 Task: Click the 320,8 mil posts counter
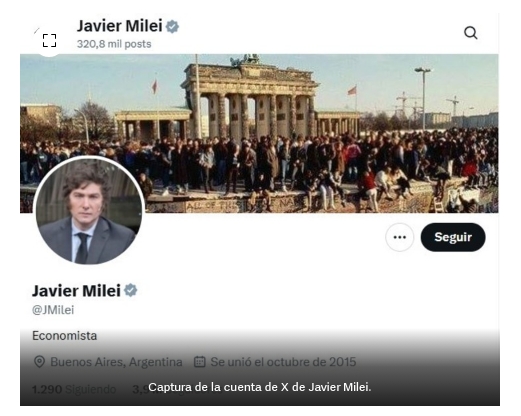(114, 44)
